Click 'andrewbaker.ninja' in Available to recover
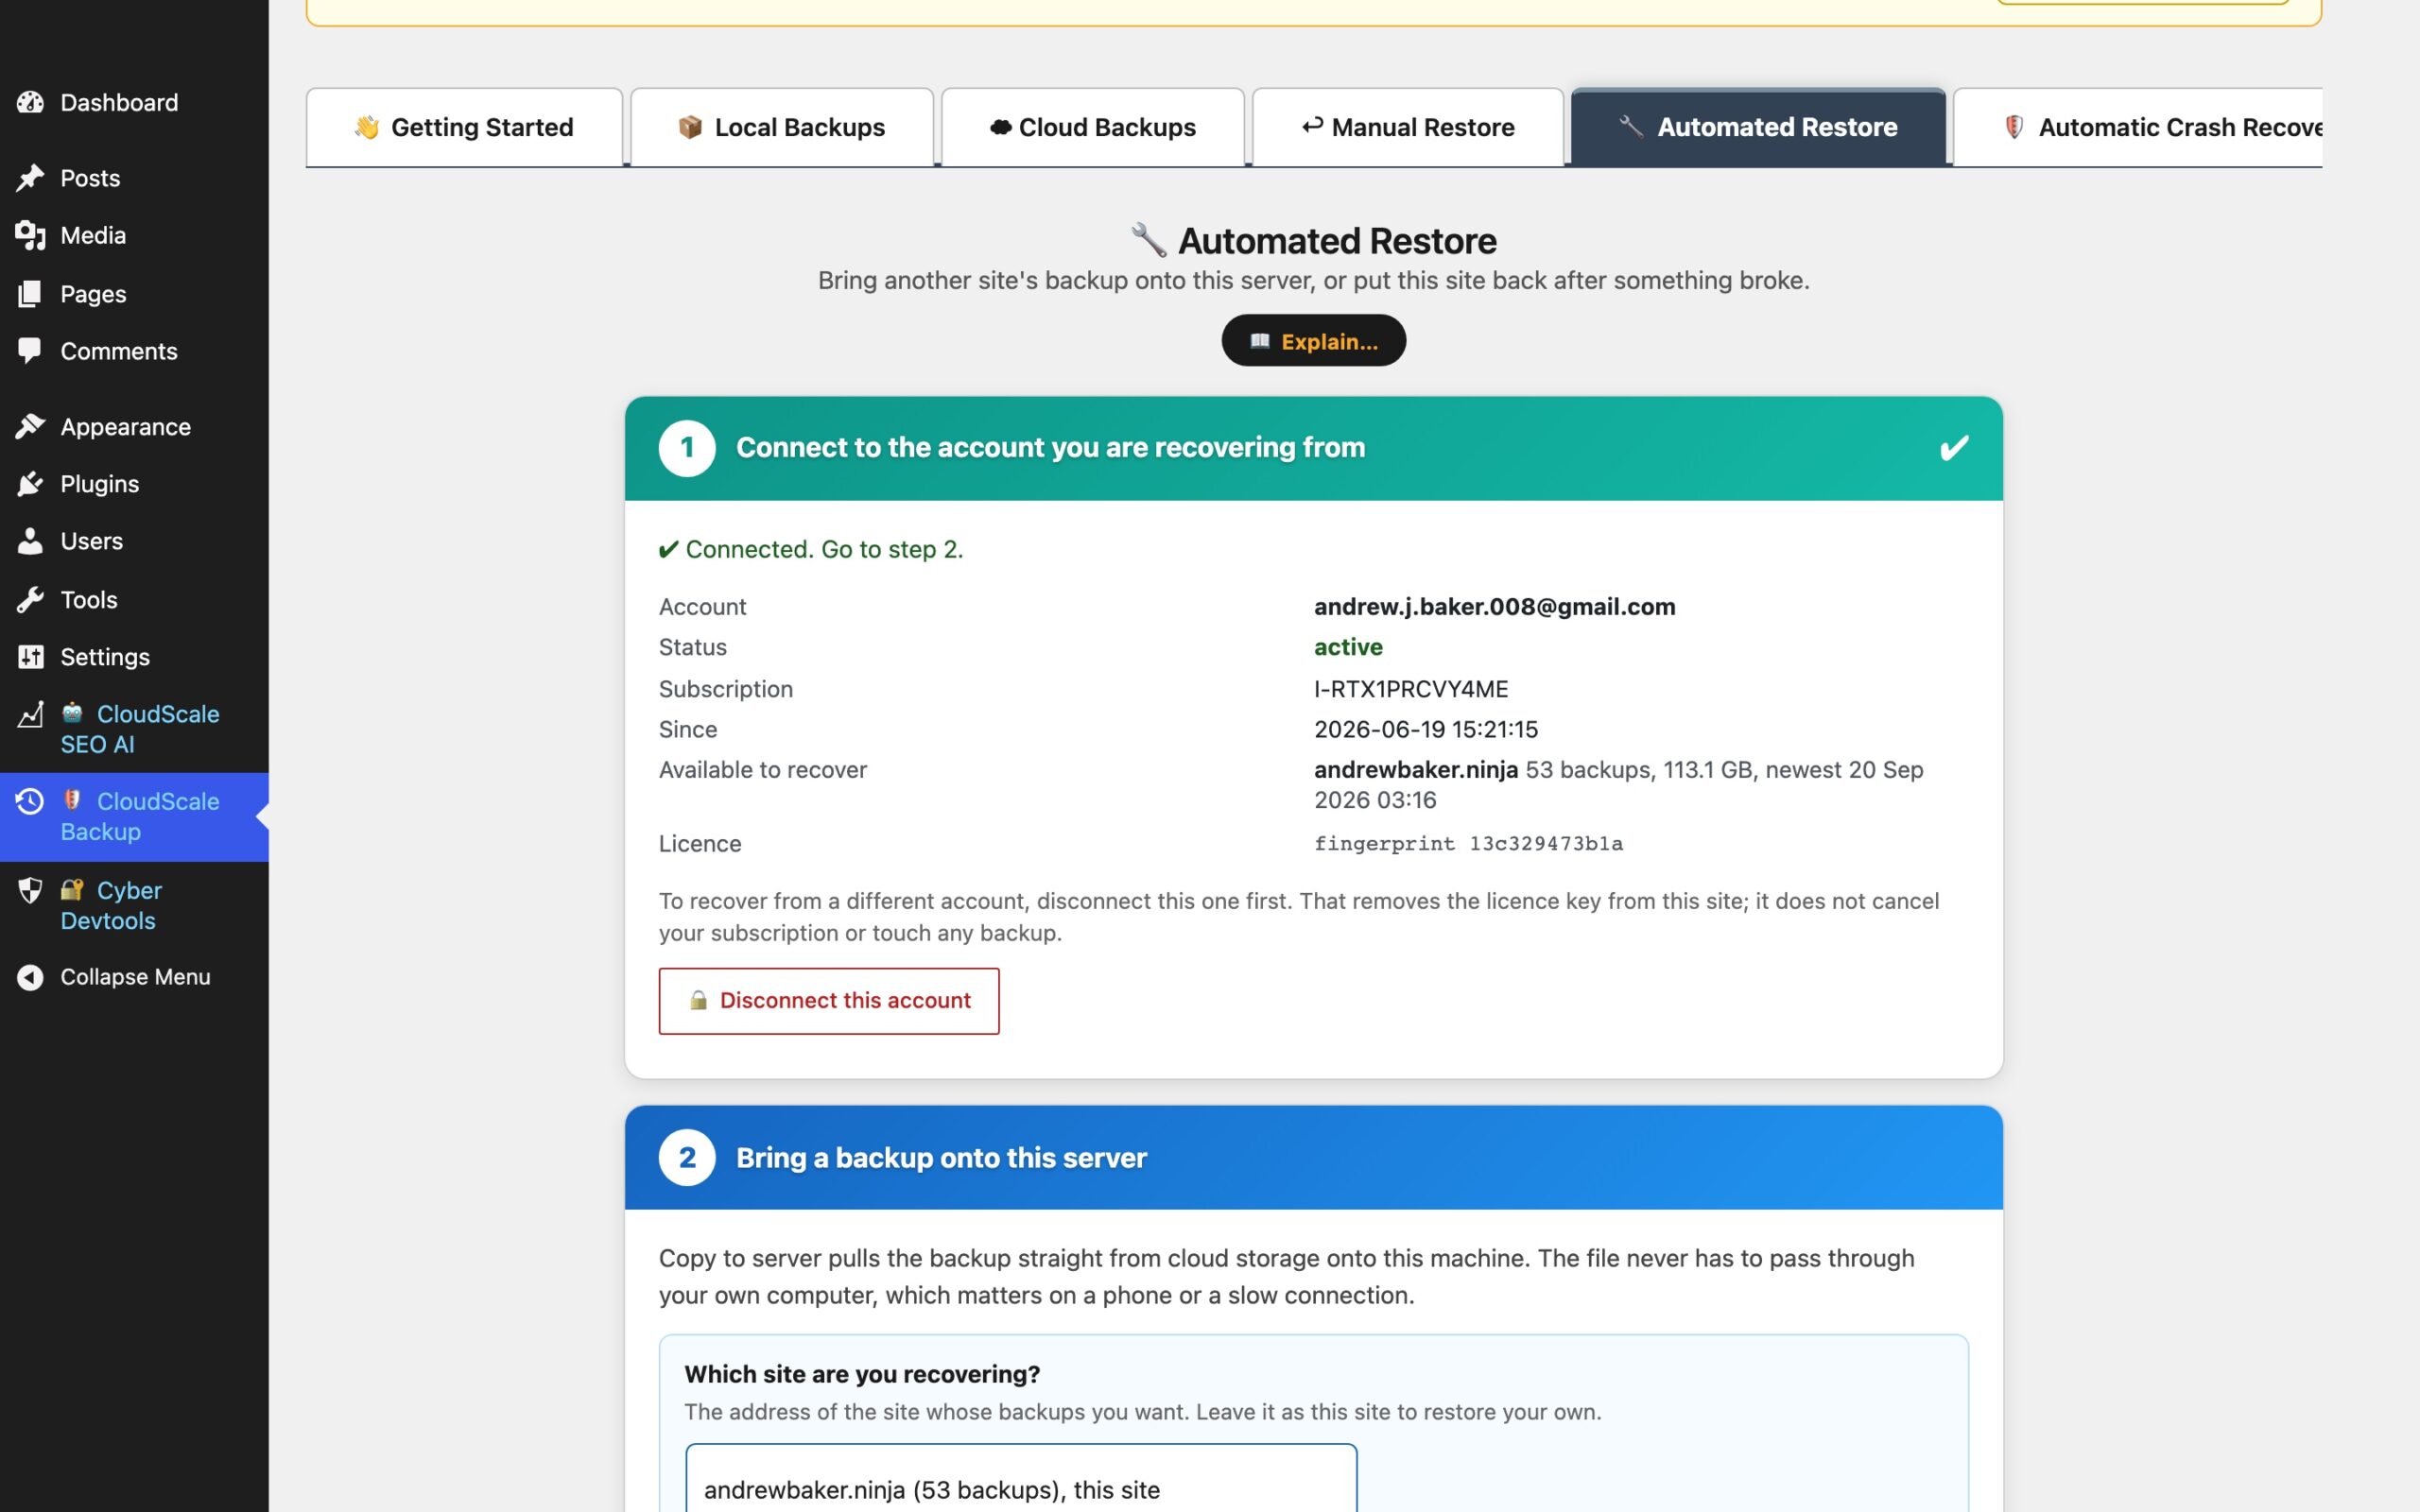Screen dimensions: 2420x1512 [x=1416, y=769]
